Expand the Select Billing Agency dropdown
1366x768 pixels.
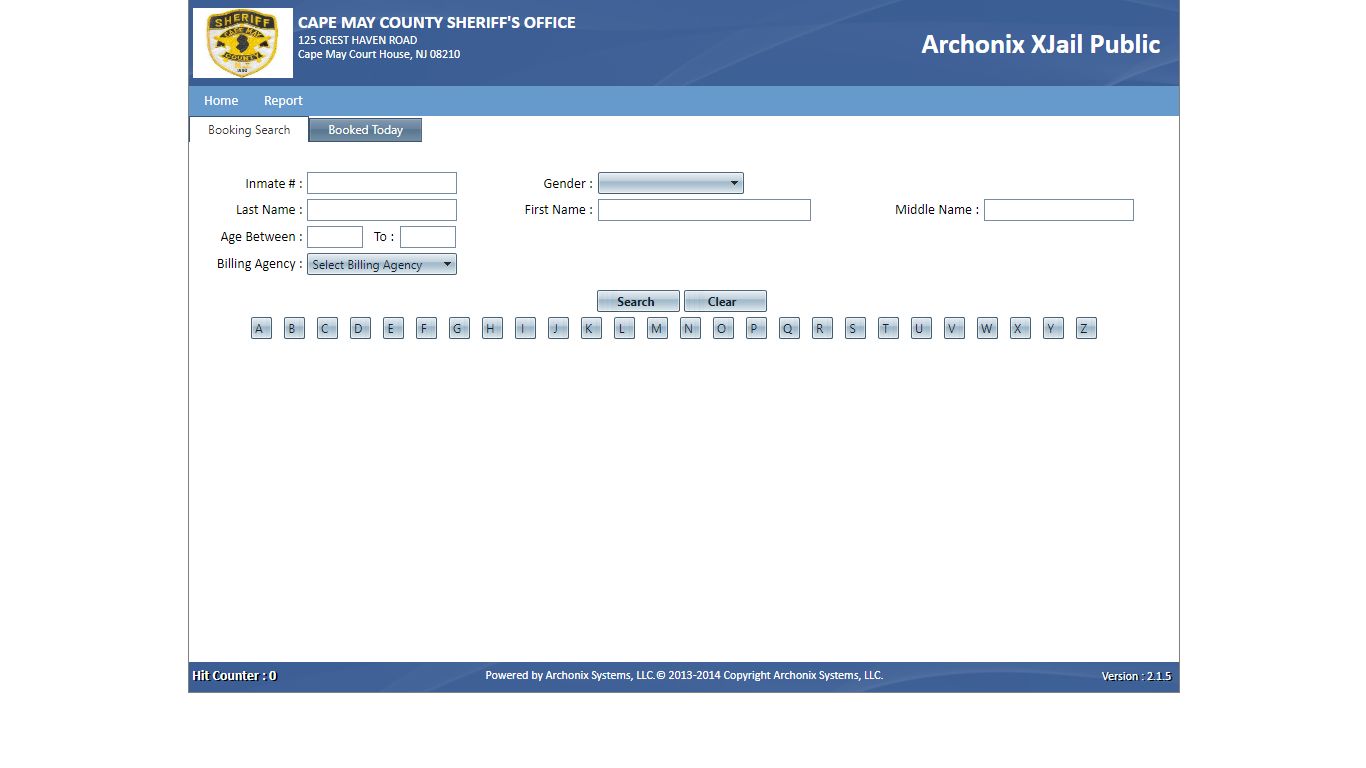(381, 264)
